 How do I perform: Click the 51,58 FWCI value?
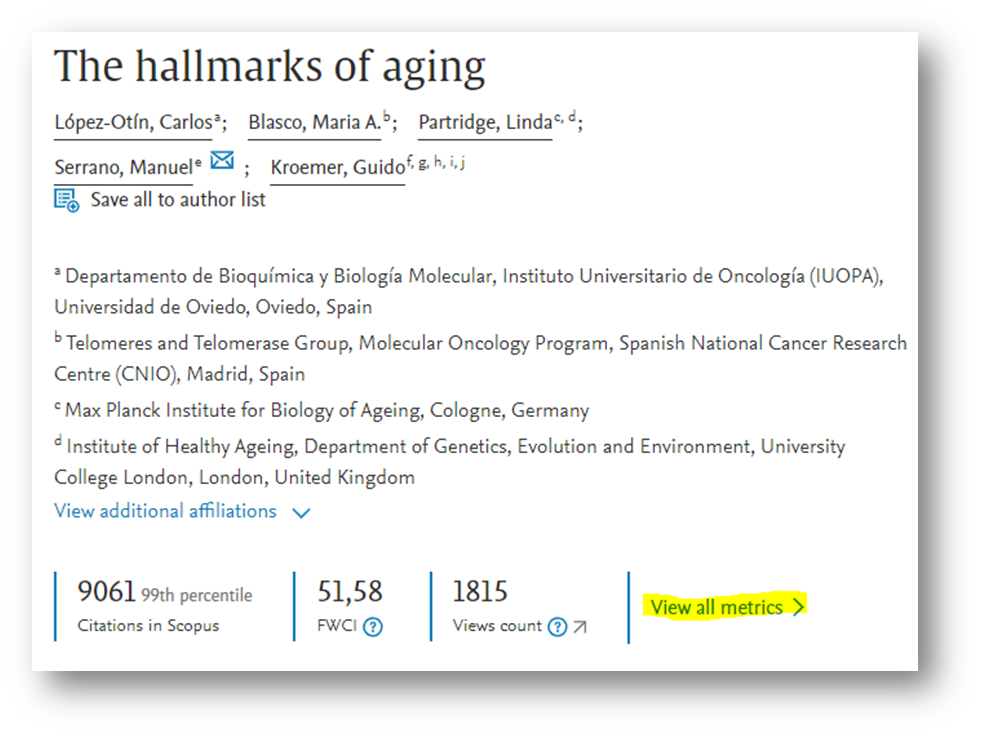[349, 592]
